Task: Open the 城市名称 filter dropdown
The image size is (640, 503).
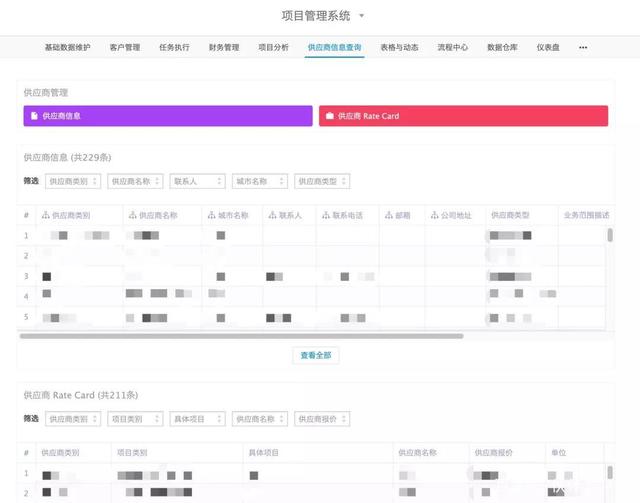Action: (259, 181)
